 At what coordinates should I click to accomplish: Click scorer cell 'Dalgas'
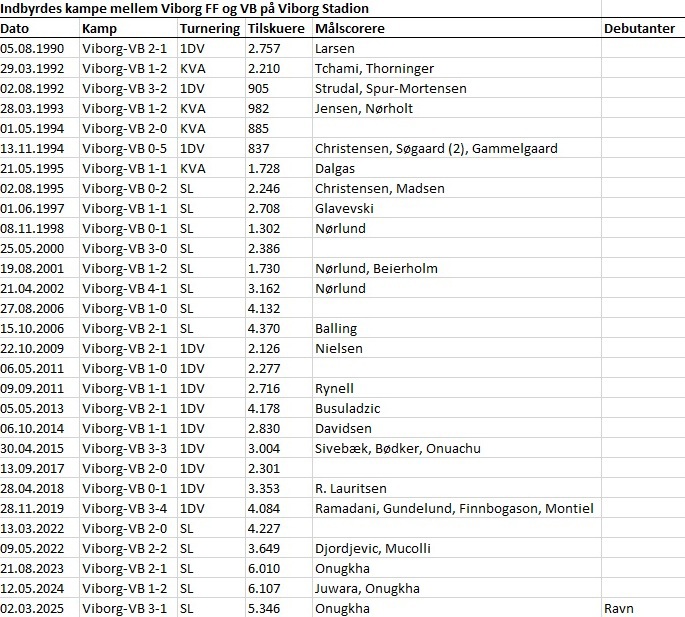[335, 169]
